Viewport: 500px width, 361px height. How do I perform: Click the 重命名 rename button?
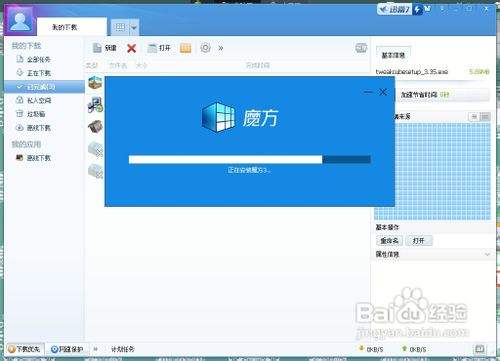pos(389,240)
